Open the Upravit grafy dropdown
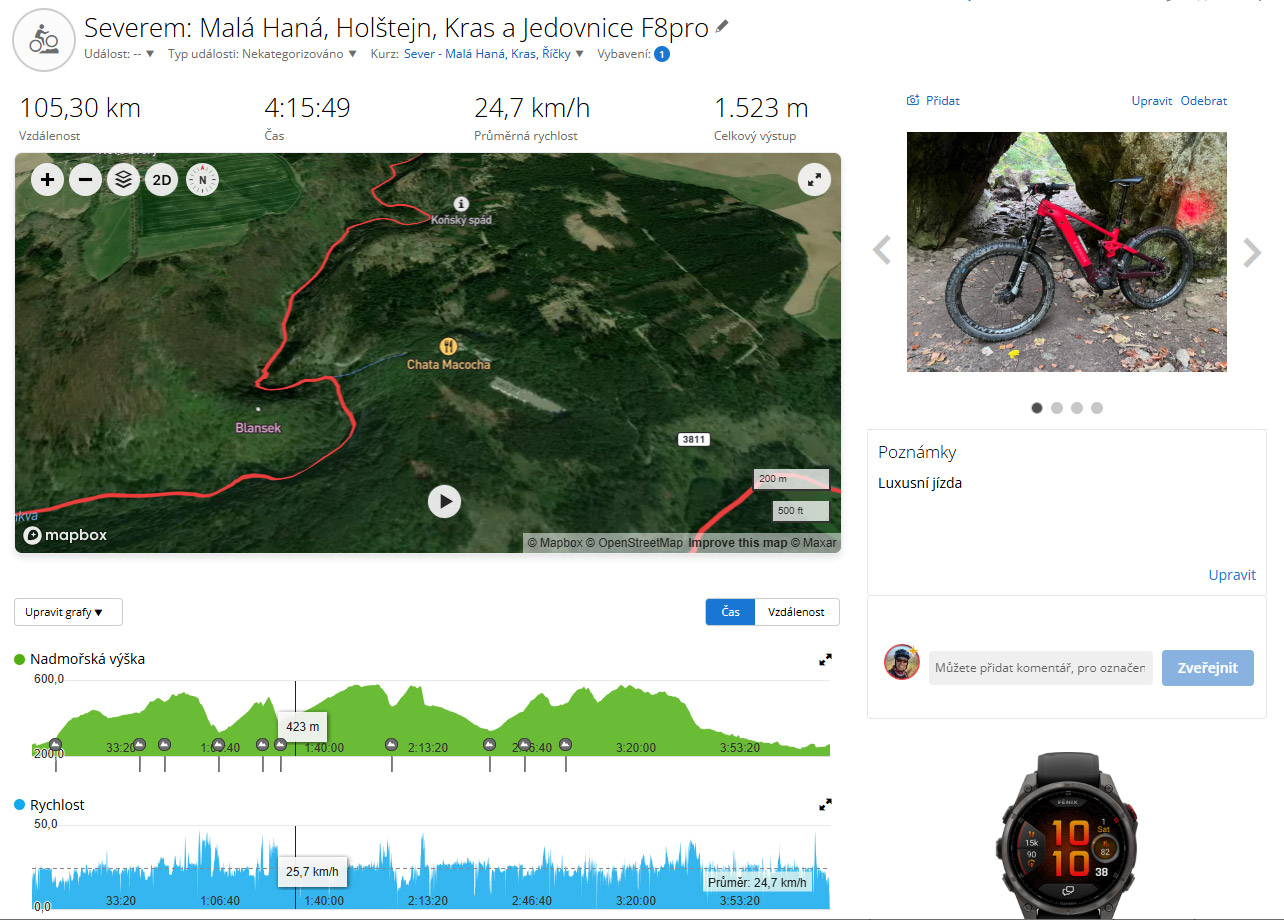This screenshot has height=920, width=1284. pos(68,612)
